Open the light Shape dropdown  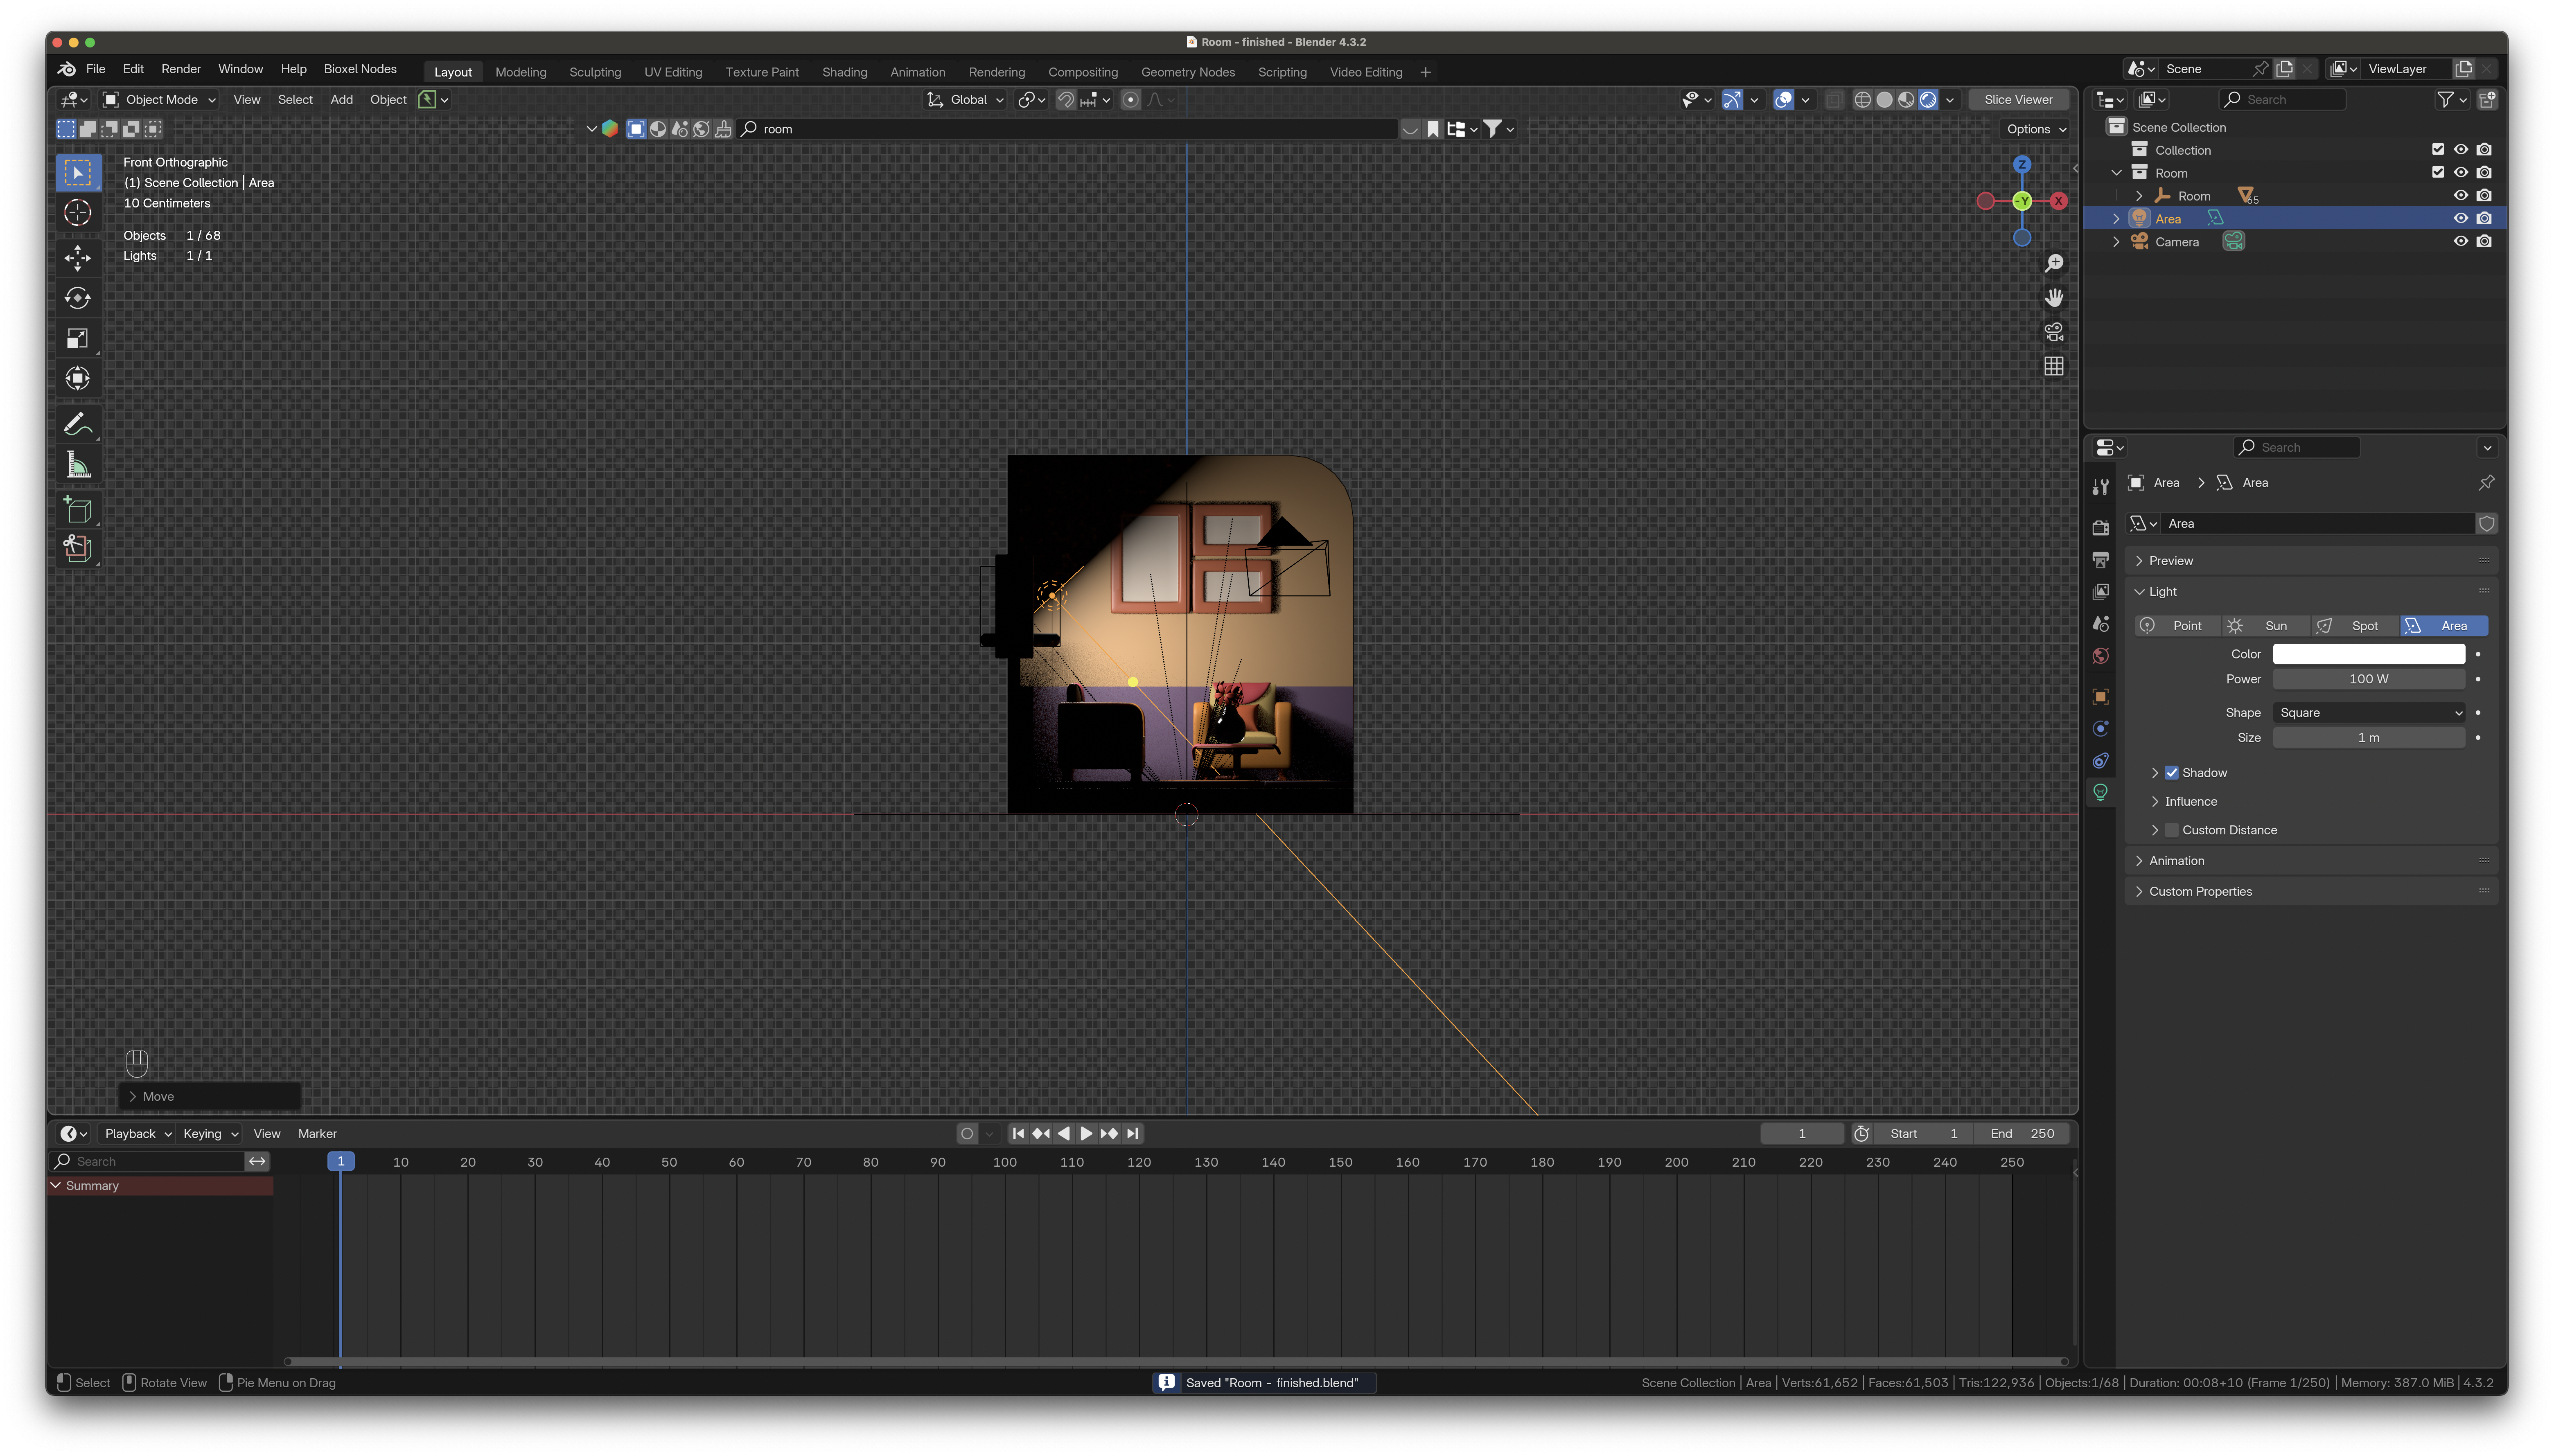coord(2369,713)
